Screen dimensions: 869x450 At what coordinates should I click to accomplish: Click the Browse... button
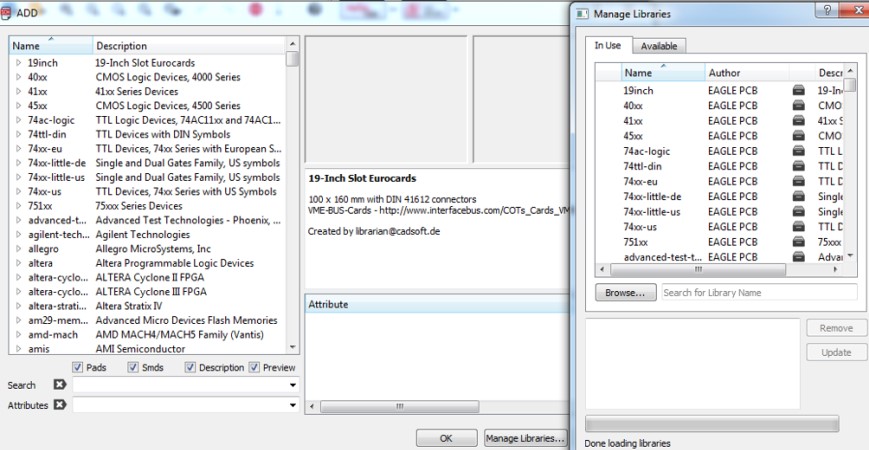[x=625, y=293]
